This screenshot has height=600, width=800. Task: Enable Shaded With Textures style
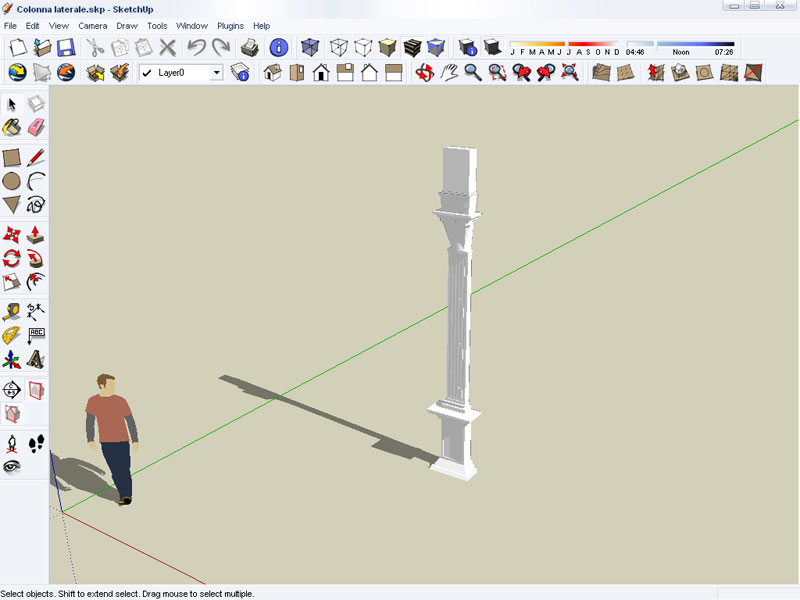[x=412, y=47]
